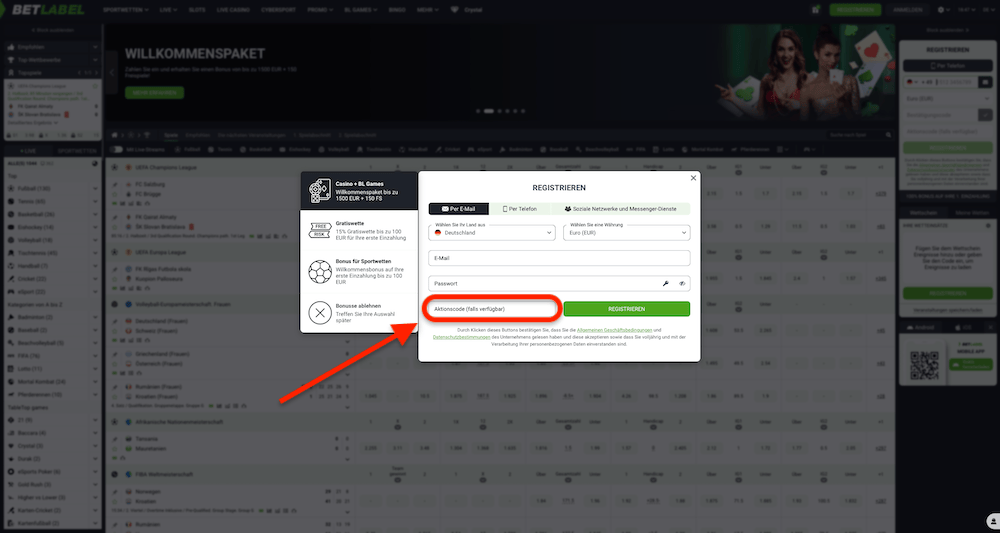Image resolution: width=1000 pixels, height=533 pixels.
Task: Close the registration dialog with the X
Action: tap(693, 178)
